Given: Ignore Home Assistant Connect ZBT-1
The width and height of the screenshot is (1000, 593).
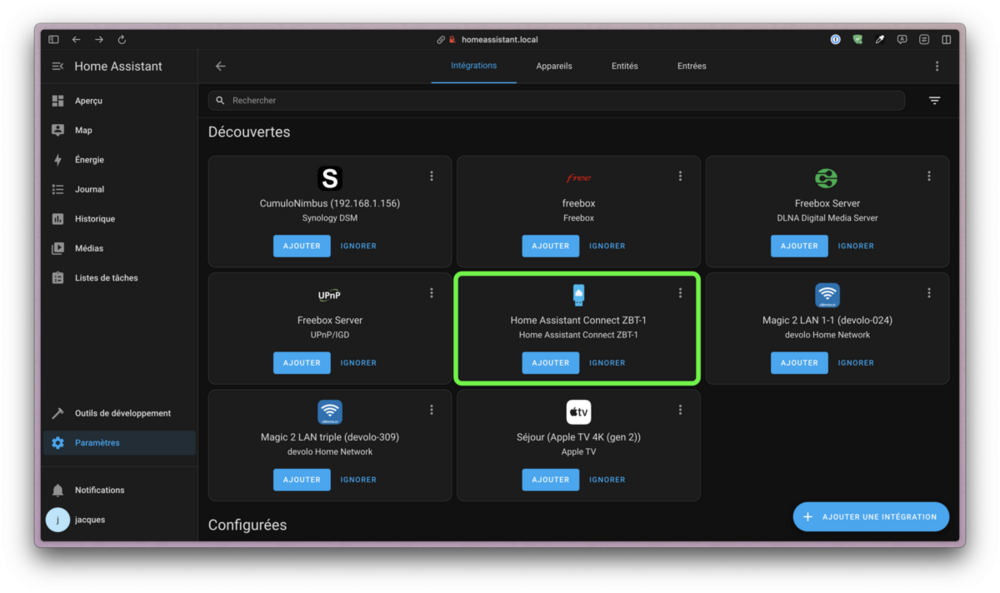Looking at the screenshot, I should [607, 362].
